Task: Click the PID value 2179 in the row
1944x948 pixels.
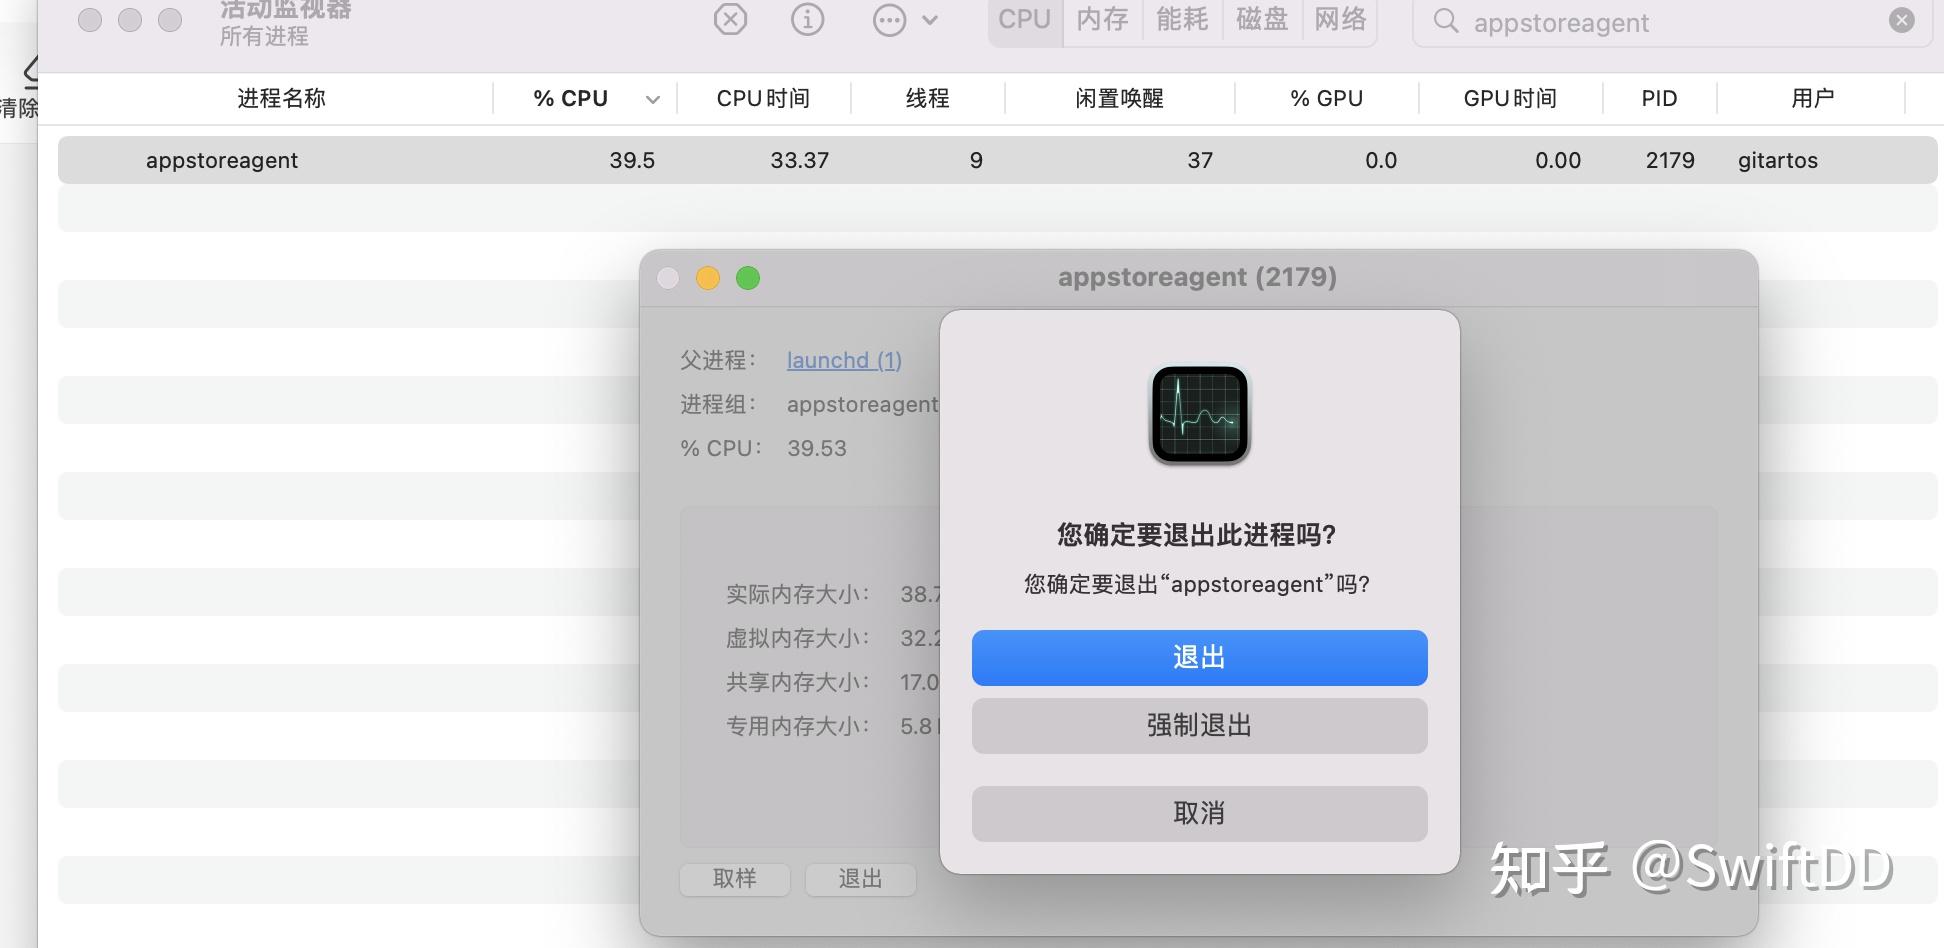Action: click(1670, 160)
